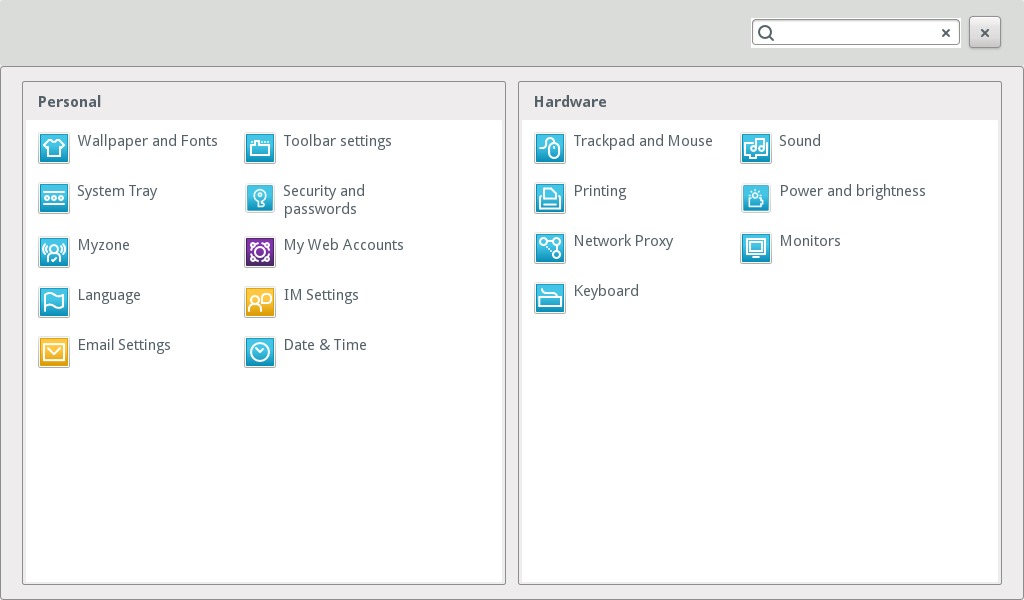Open the System Tray icon
1024x600 pixels.
coord(54,198)
